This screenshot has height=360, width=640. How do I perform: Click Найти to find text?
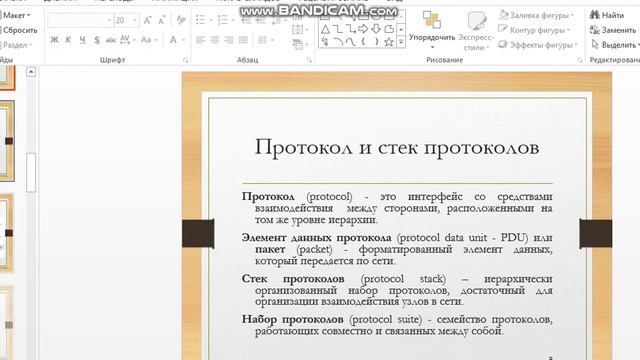coord(607,16)
